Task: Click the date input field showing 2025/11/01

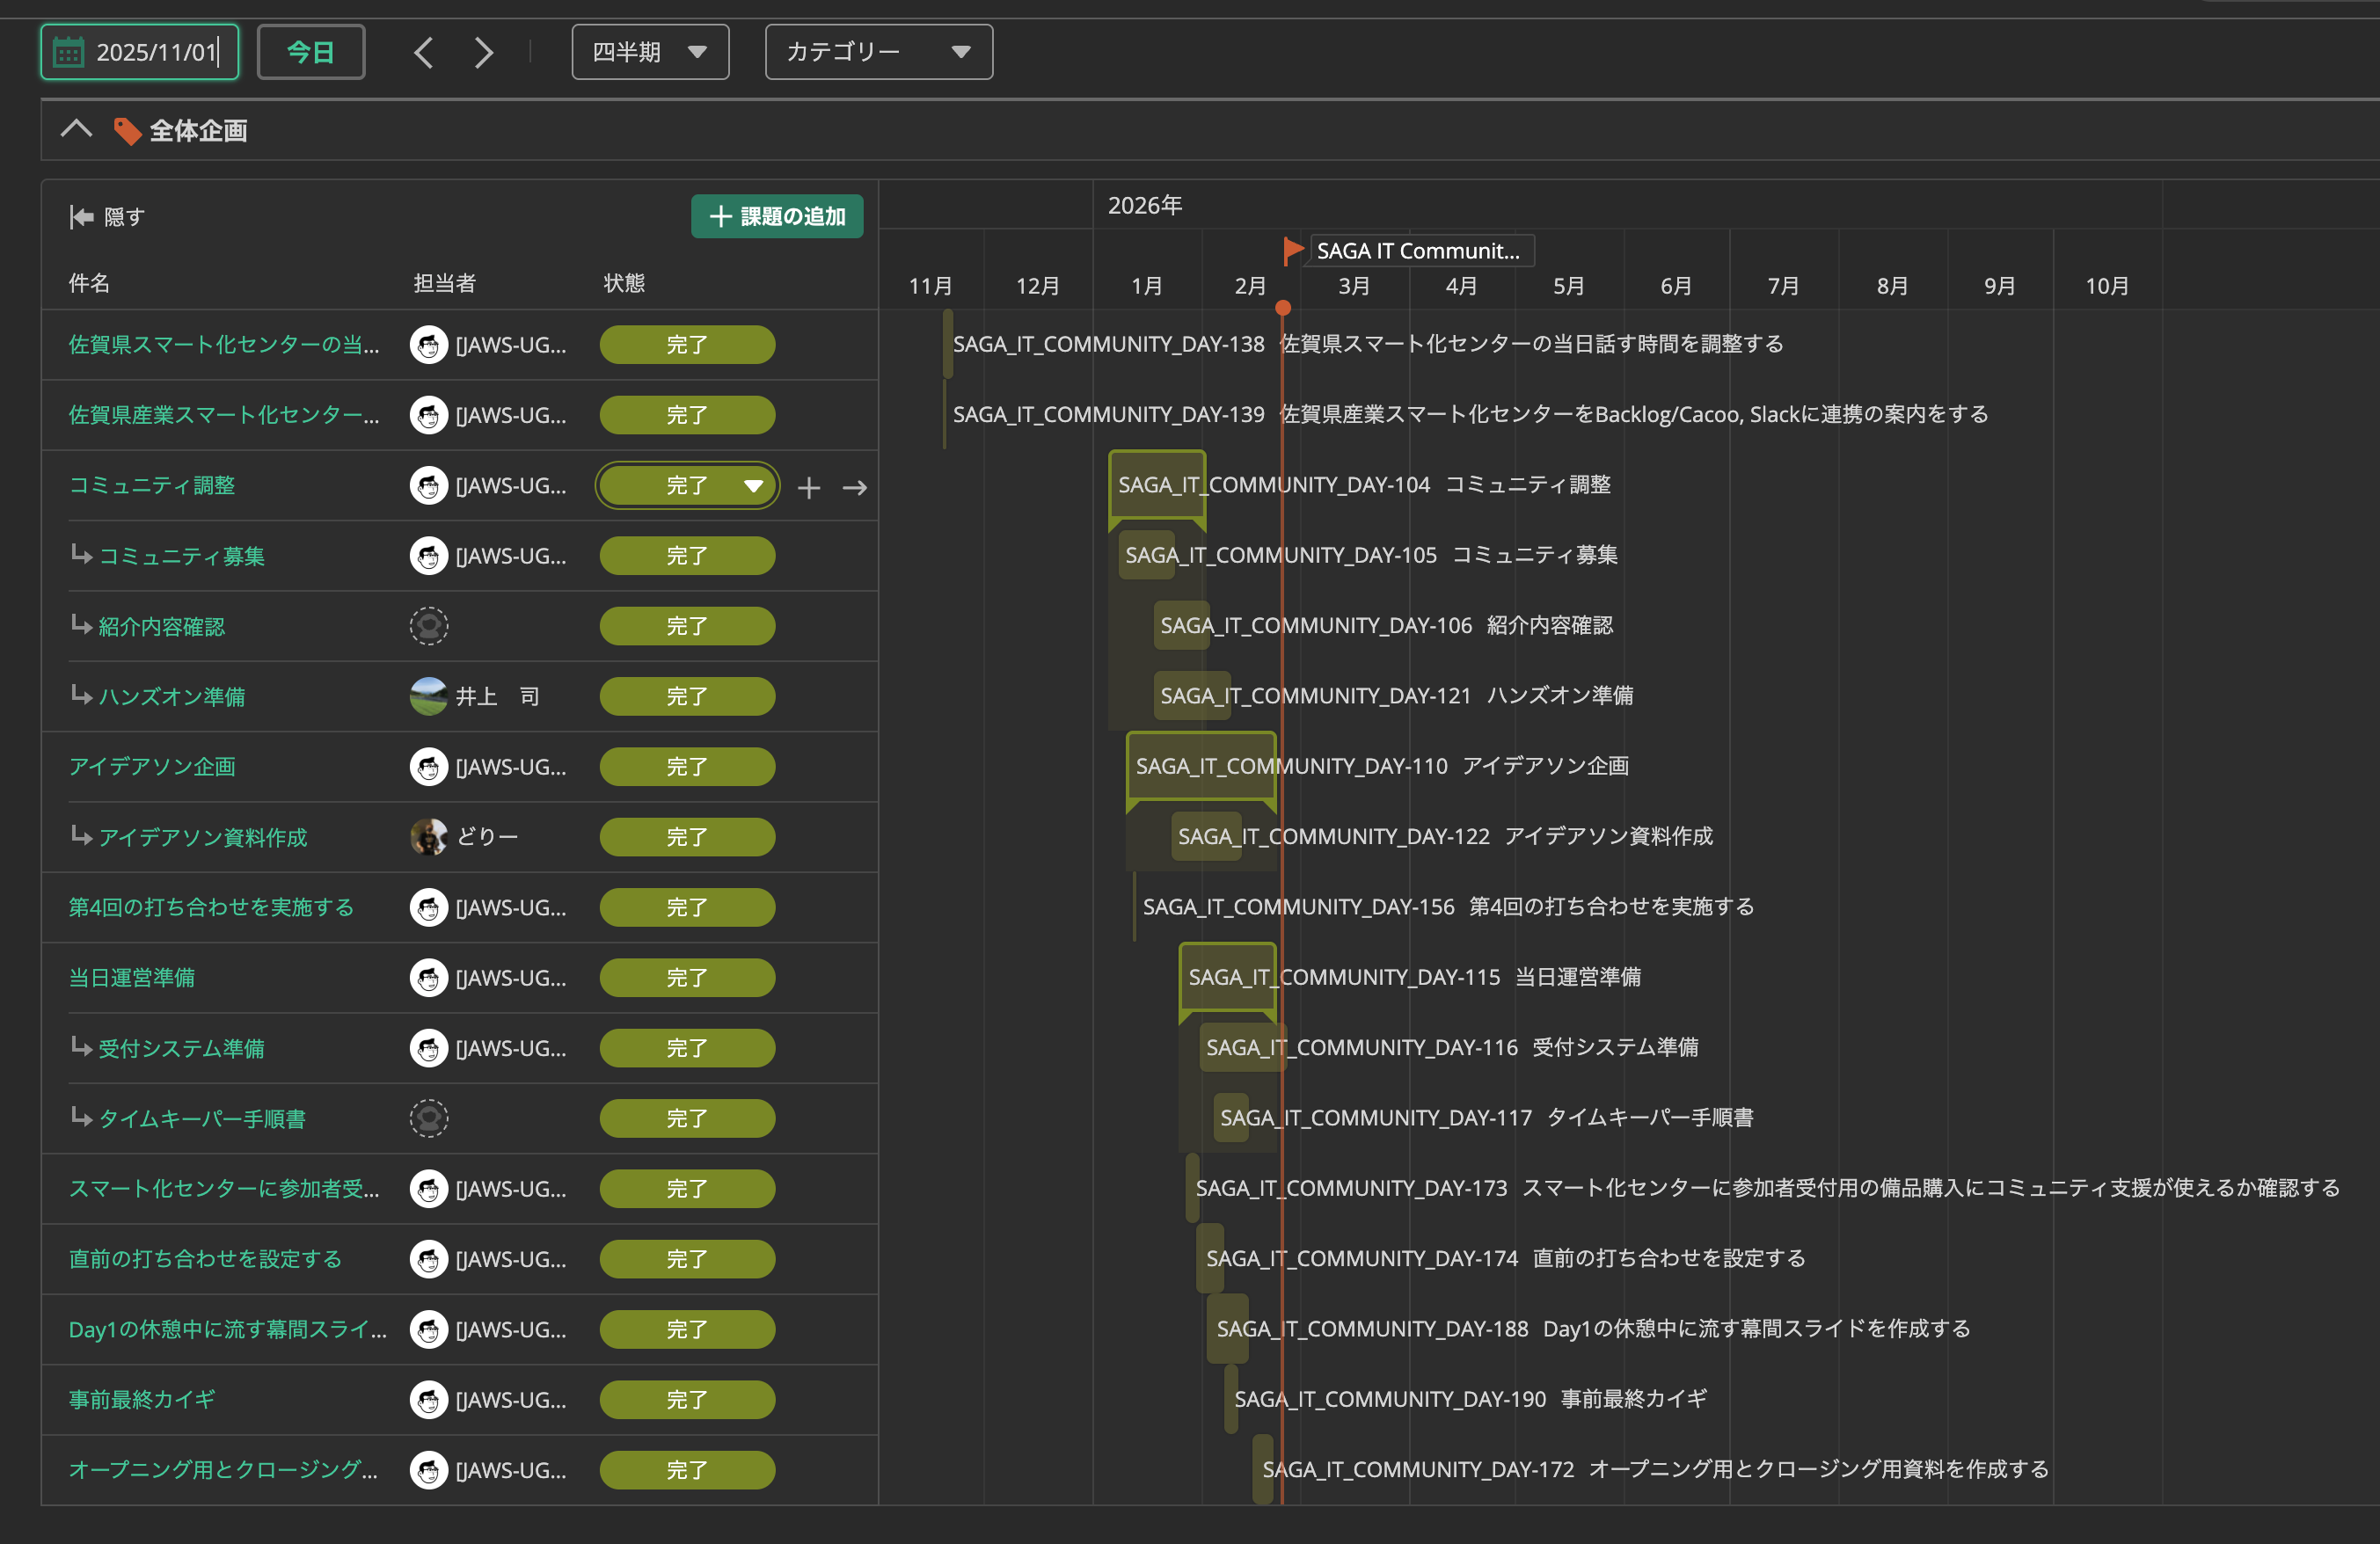Action: coord(139,52)
